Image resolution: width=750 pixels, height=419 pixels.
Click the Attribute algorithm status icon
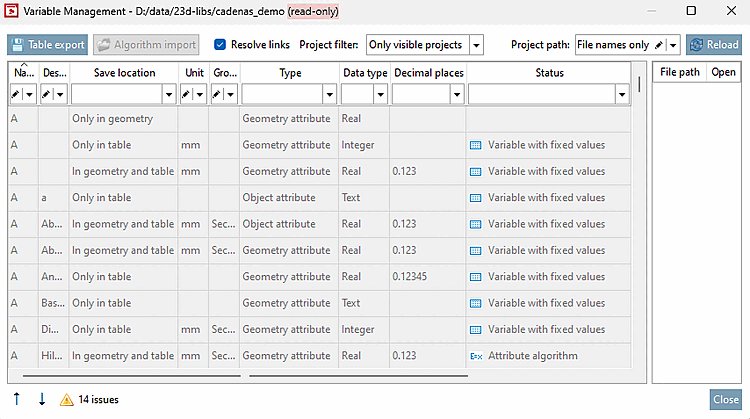(x=476, y=356)
